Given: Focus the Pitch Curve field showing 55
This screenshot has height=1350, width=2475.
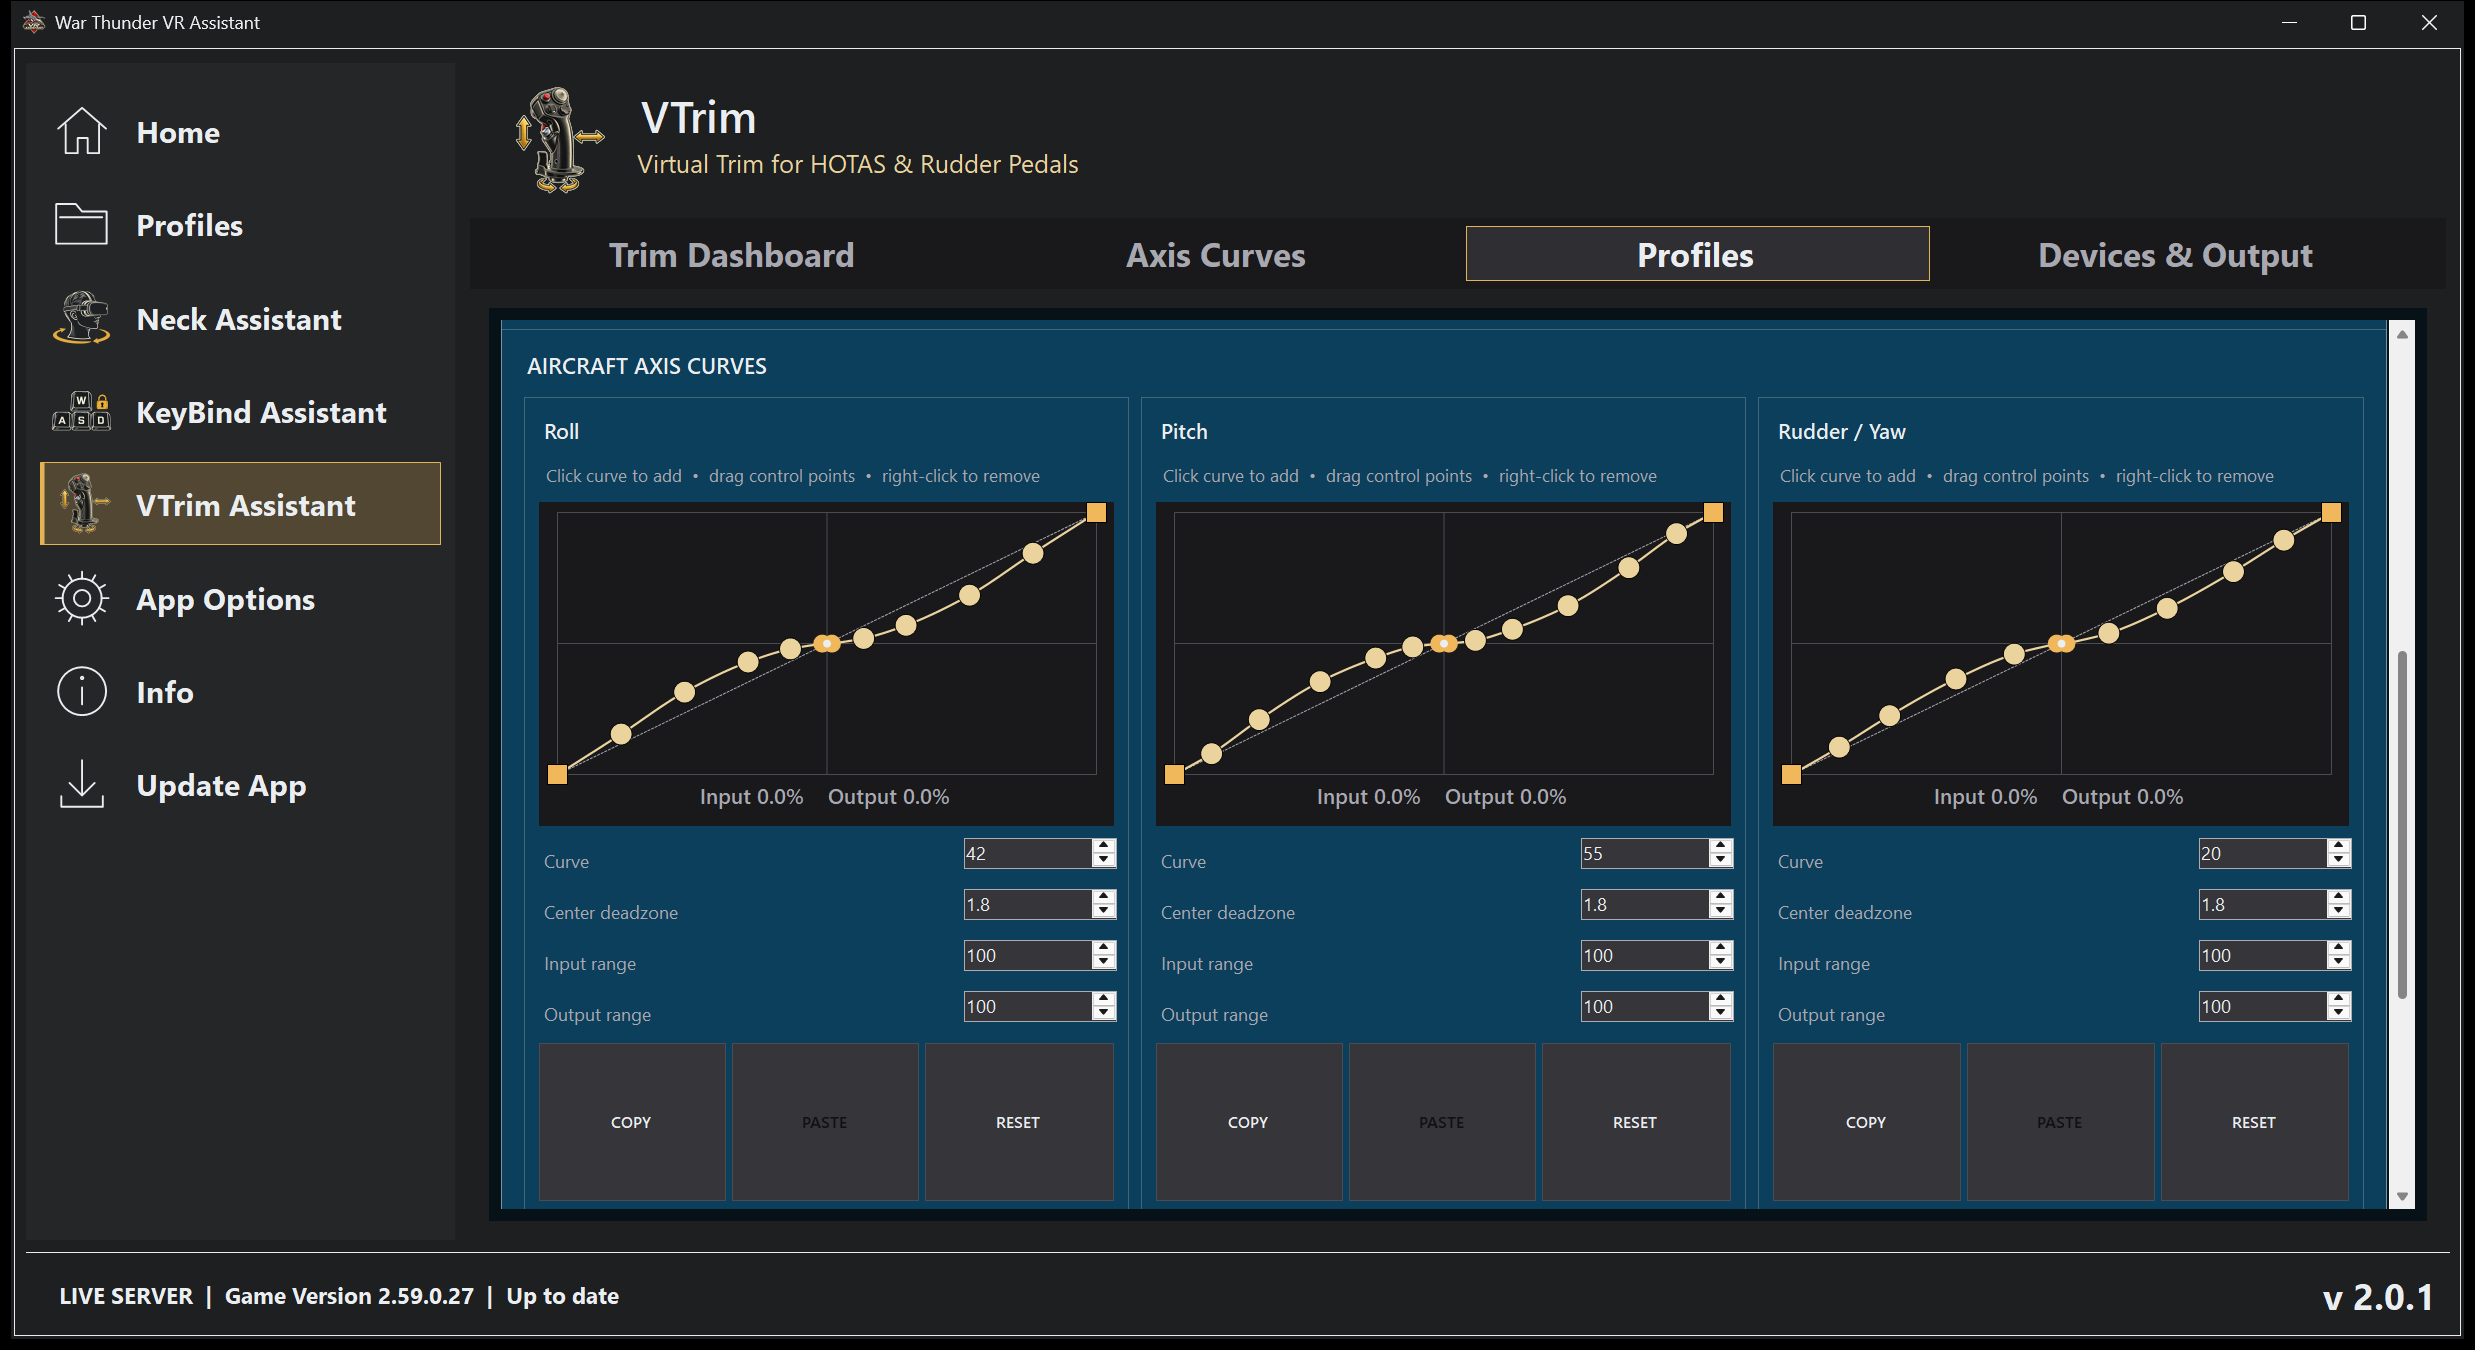Looking at the screenshot, I should point(1644,853).
